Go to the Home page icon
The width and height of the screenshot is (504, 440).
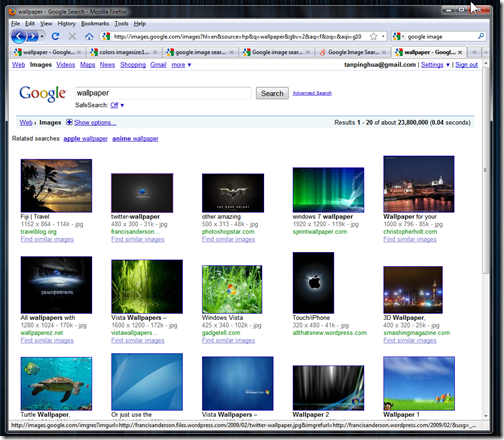89,36
